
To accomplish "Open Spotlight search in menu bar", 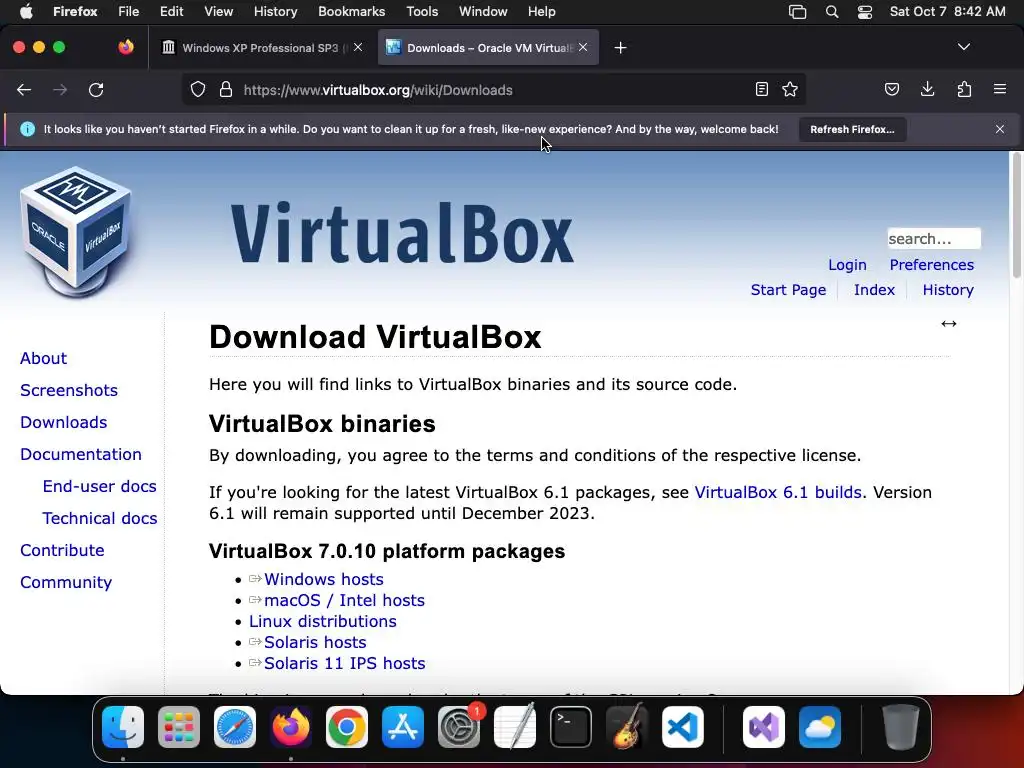I will (x=831, y=12).
